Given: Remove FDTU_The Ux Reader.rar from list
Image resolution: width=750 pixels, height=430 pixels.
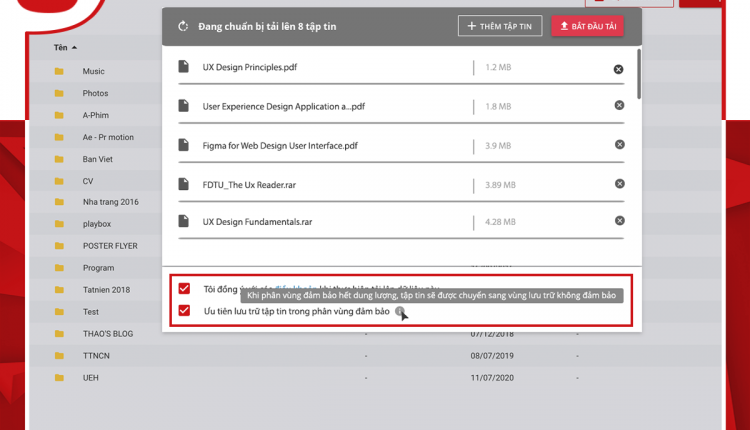Looking at the screenshot, I should click(x=619, y=184).
